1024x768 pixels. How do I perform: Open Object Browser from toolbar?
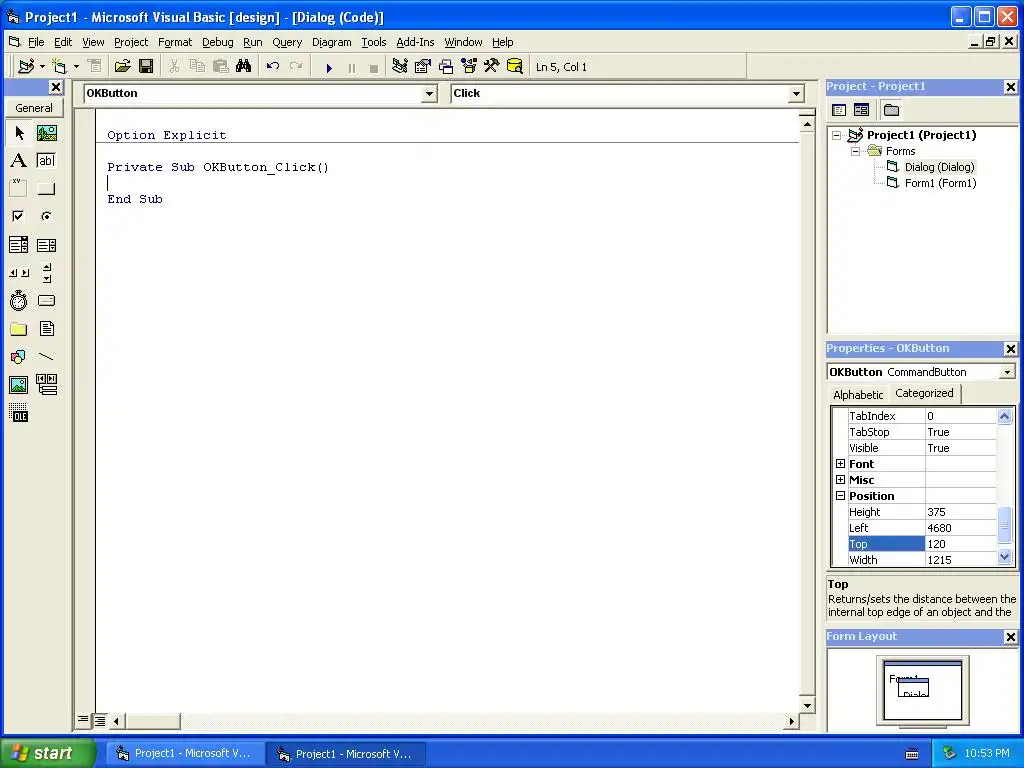click(469, 67)
